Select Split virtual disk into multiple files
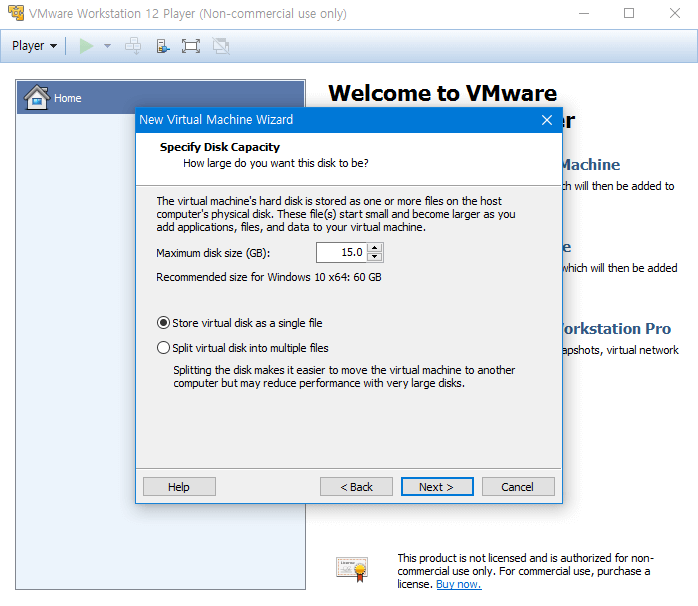This screenshot has height=606, width=698. 164,348
